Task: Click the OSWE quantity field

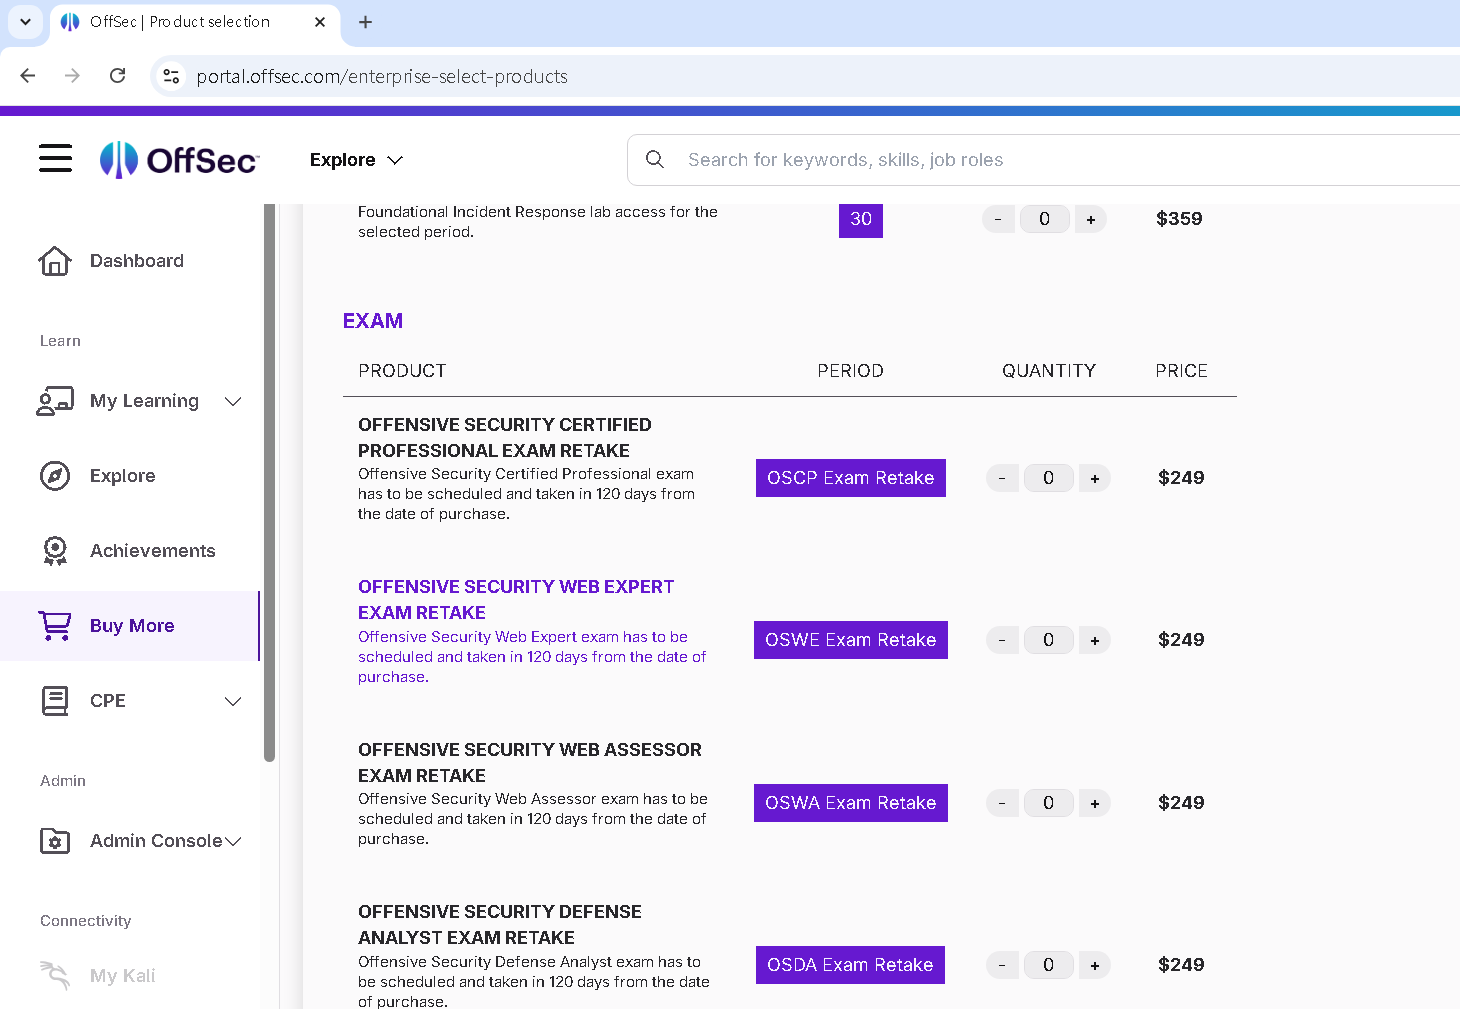Action: [x=1049, y=640]
